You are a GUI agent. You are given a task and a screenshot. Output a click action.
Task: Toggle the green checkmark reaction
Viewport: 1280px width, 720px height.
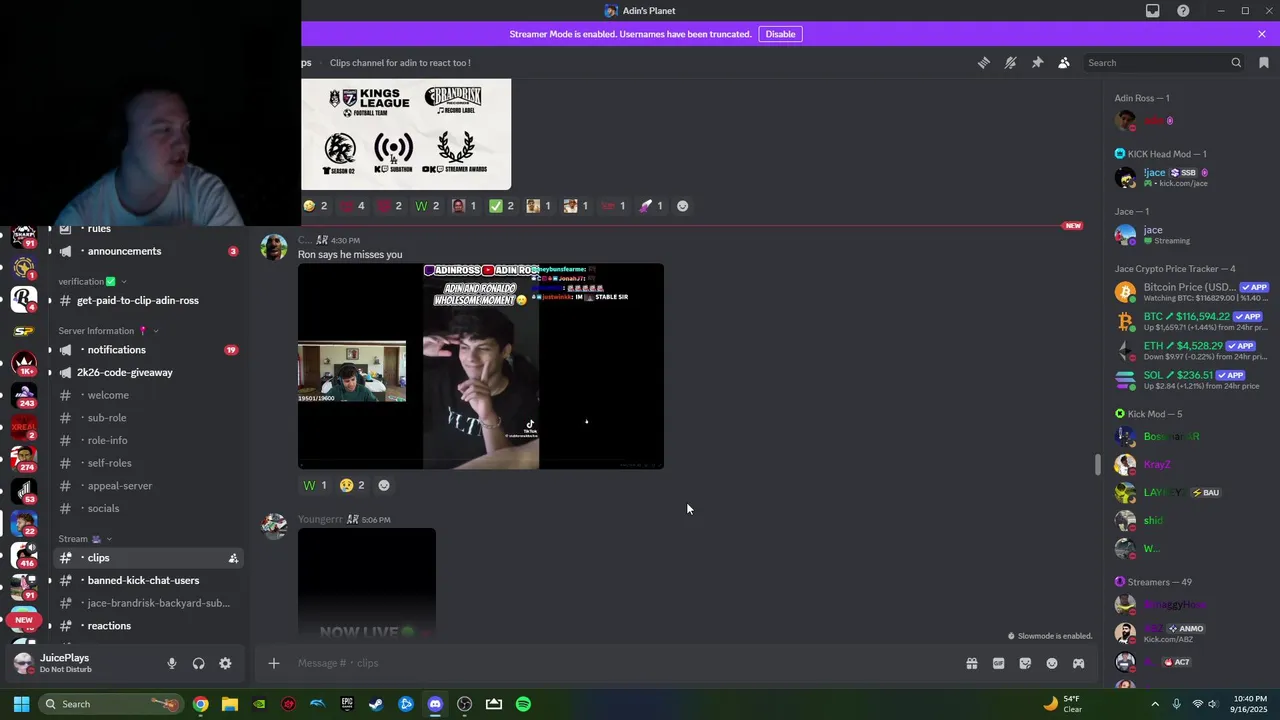(501, 206)
